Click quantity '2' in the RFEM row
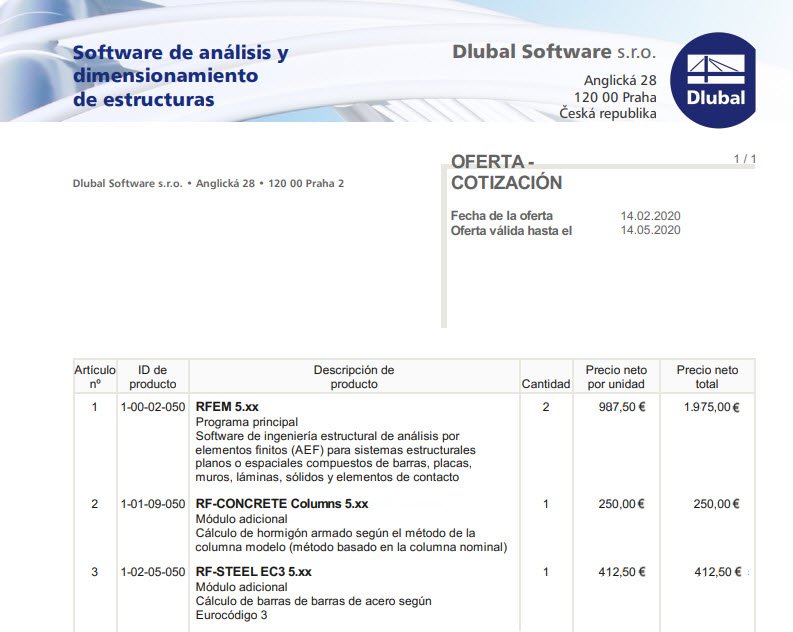 tap(546, 407)
